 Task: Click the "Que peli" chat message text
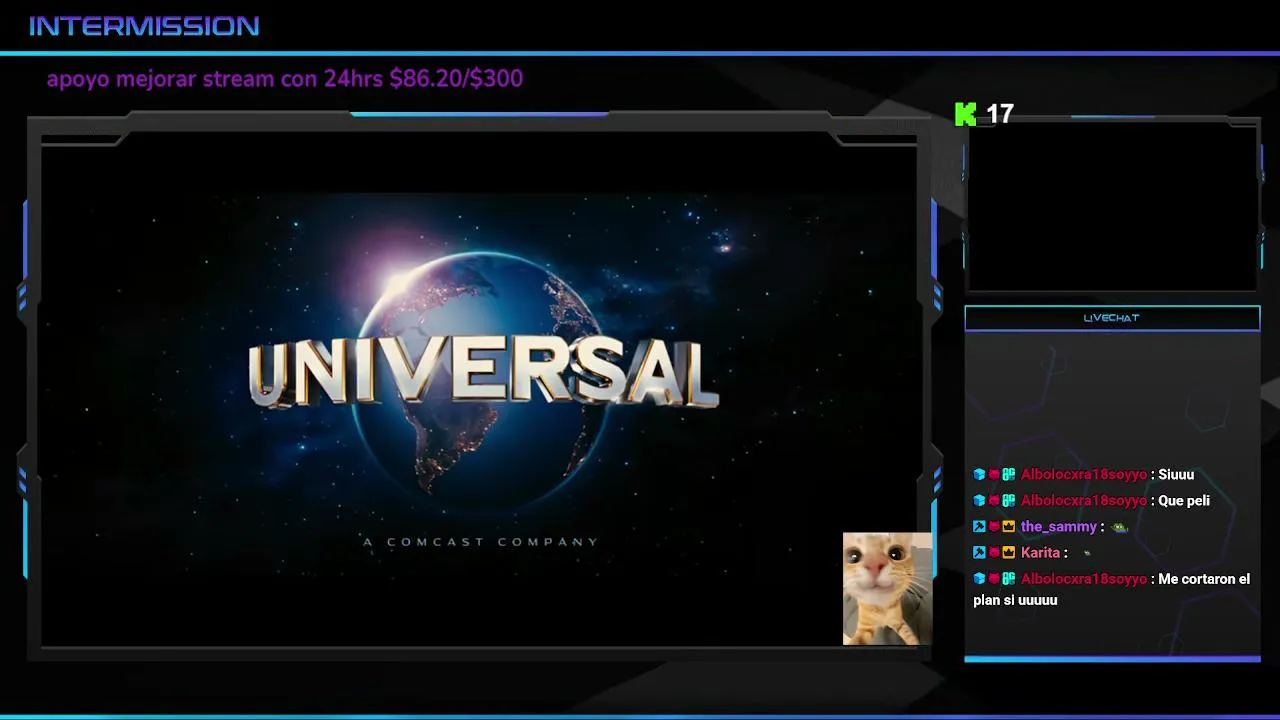coord(1184,501)
